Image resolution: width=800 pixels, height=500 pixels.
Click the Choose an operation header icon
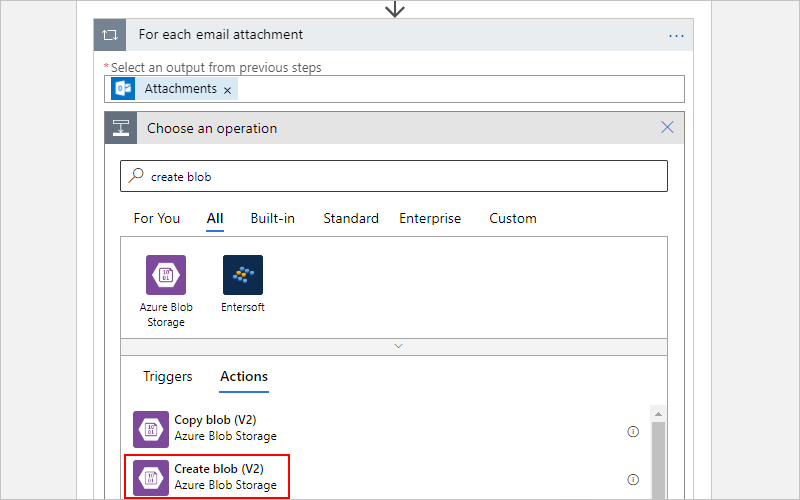121,128
